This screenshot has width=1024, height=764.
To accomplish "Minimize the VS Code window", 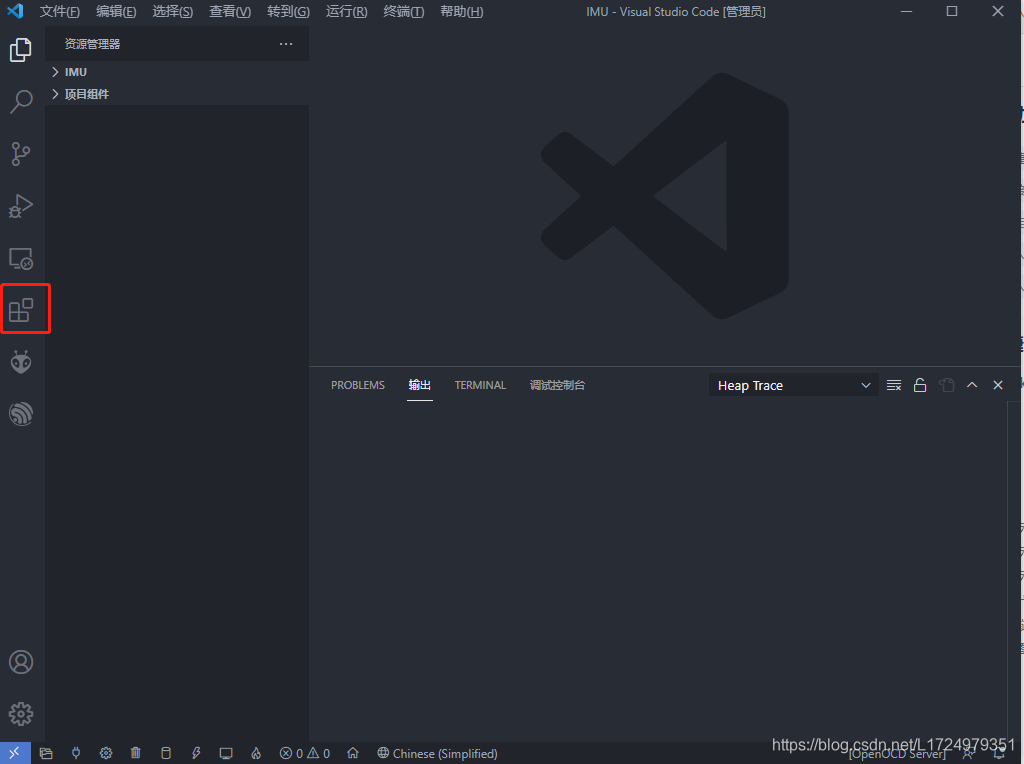I will [x=906, y=12].
